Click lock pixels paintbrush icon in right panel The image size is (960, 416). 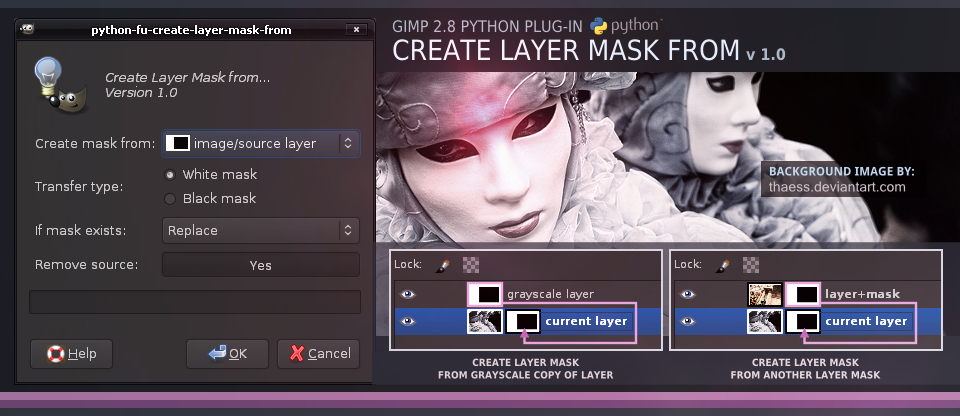(724, 265)
